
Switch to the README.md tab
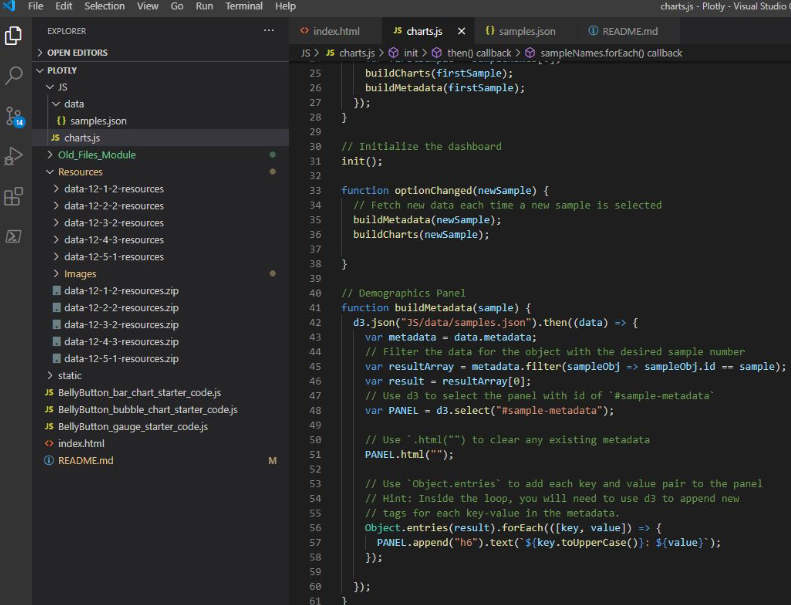tap(629, 31)
